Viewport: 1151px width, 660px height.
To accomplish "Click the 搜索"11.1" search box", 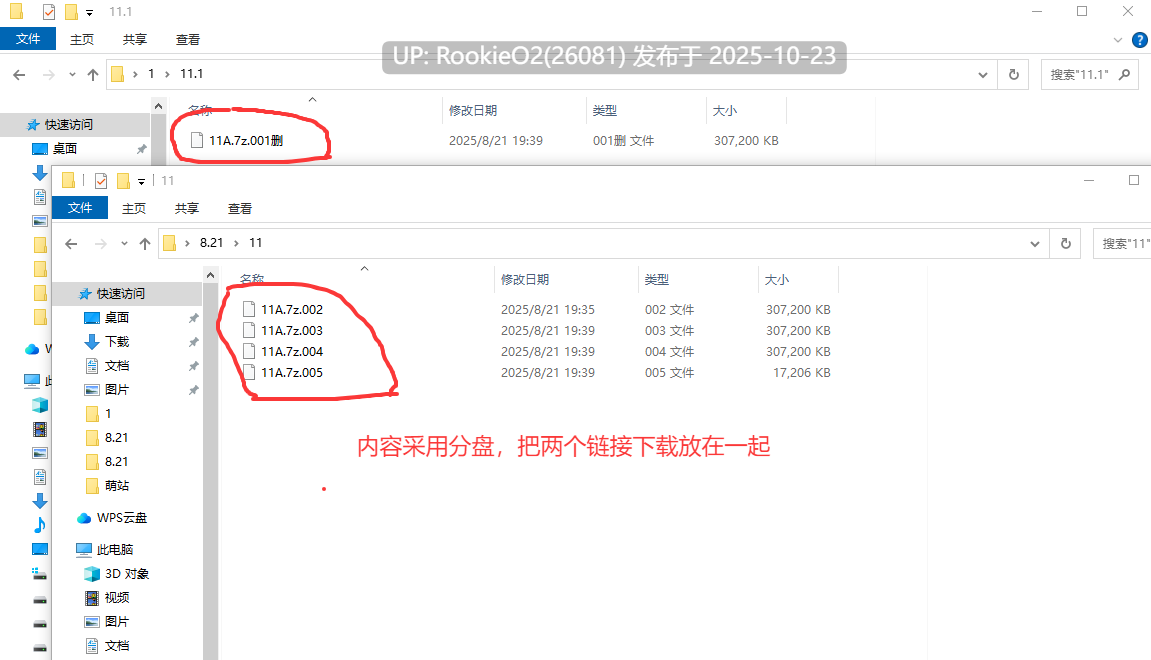I will pos(1089,74).
